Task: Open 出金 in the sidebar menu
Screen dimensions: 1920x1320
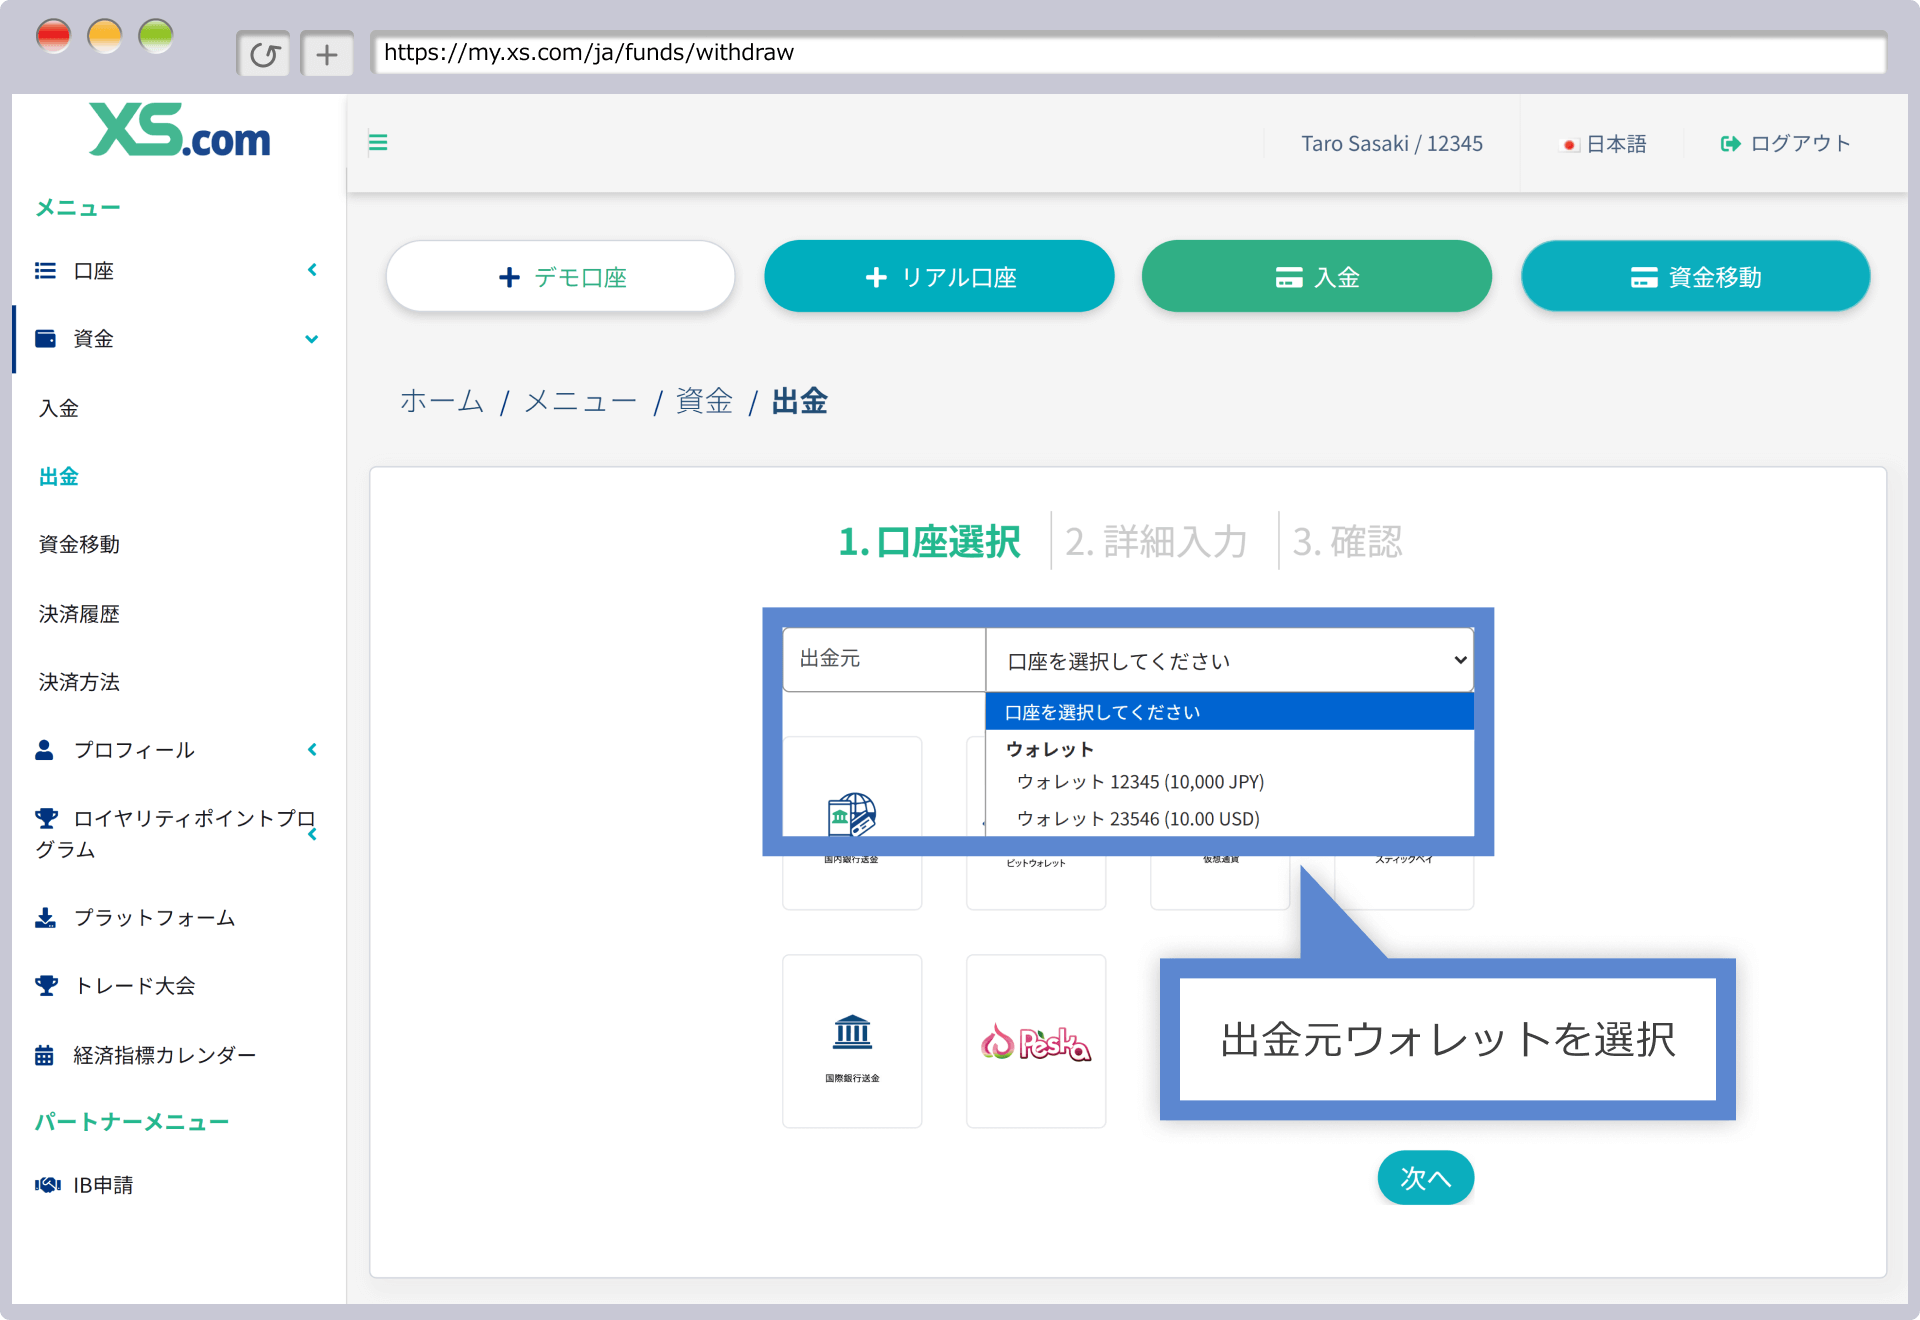Action: tap(59, 476)
